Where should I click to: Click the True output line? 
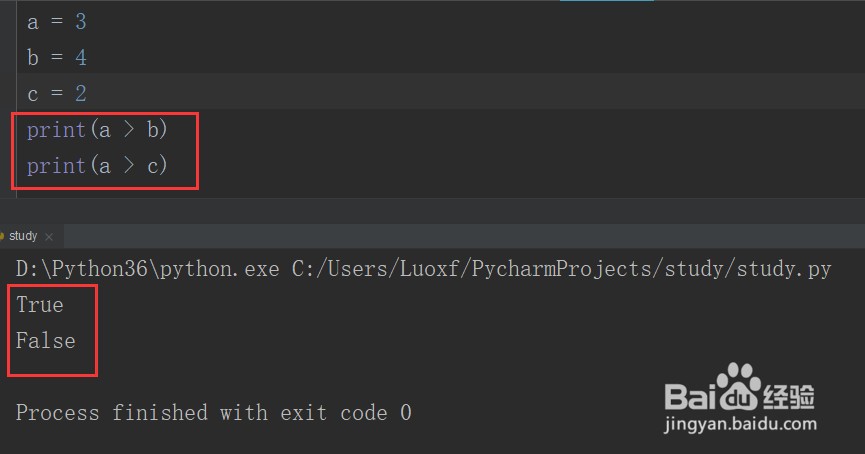pyautogui.click(x=40, y=305)
